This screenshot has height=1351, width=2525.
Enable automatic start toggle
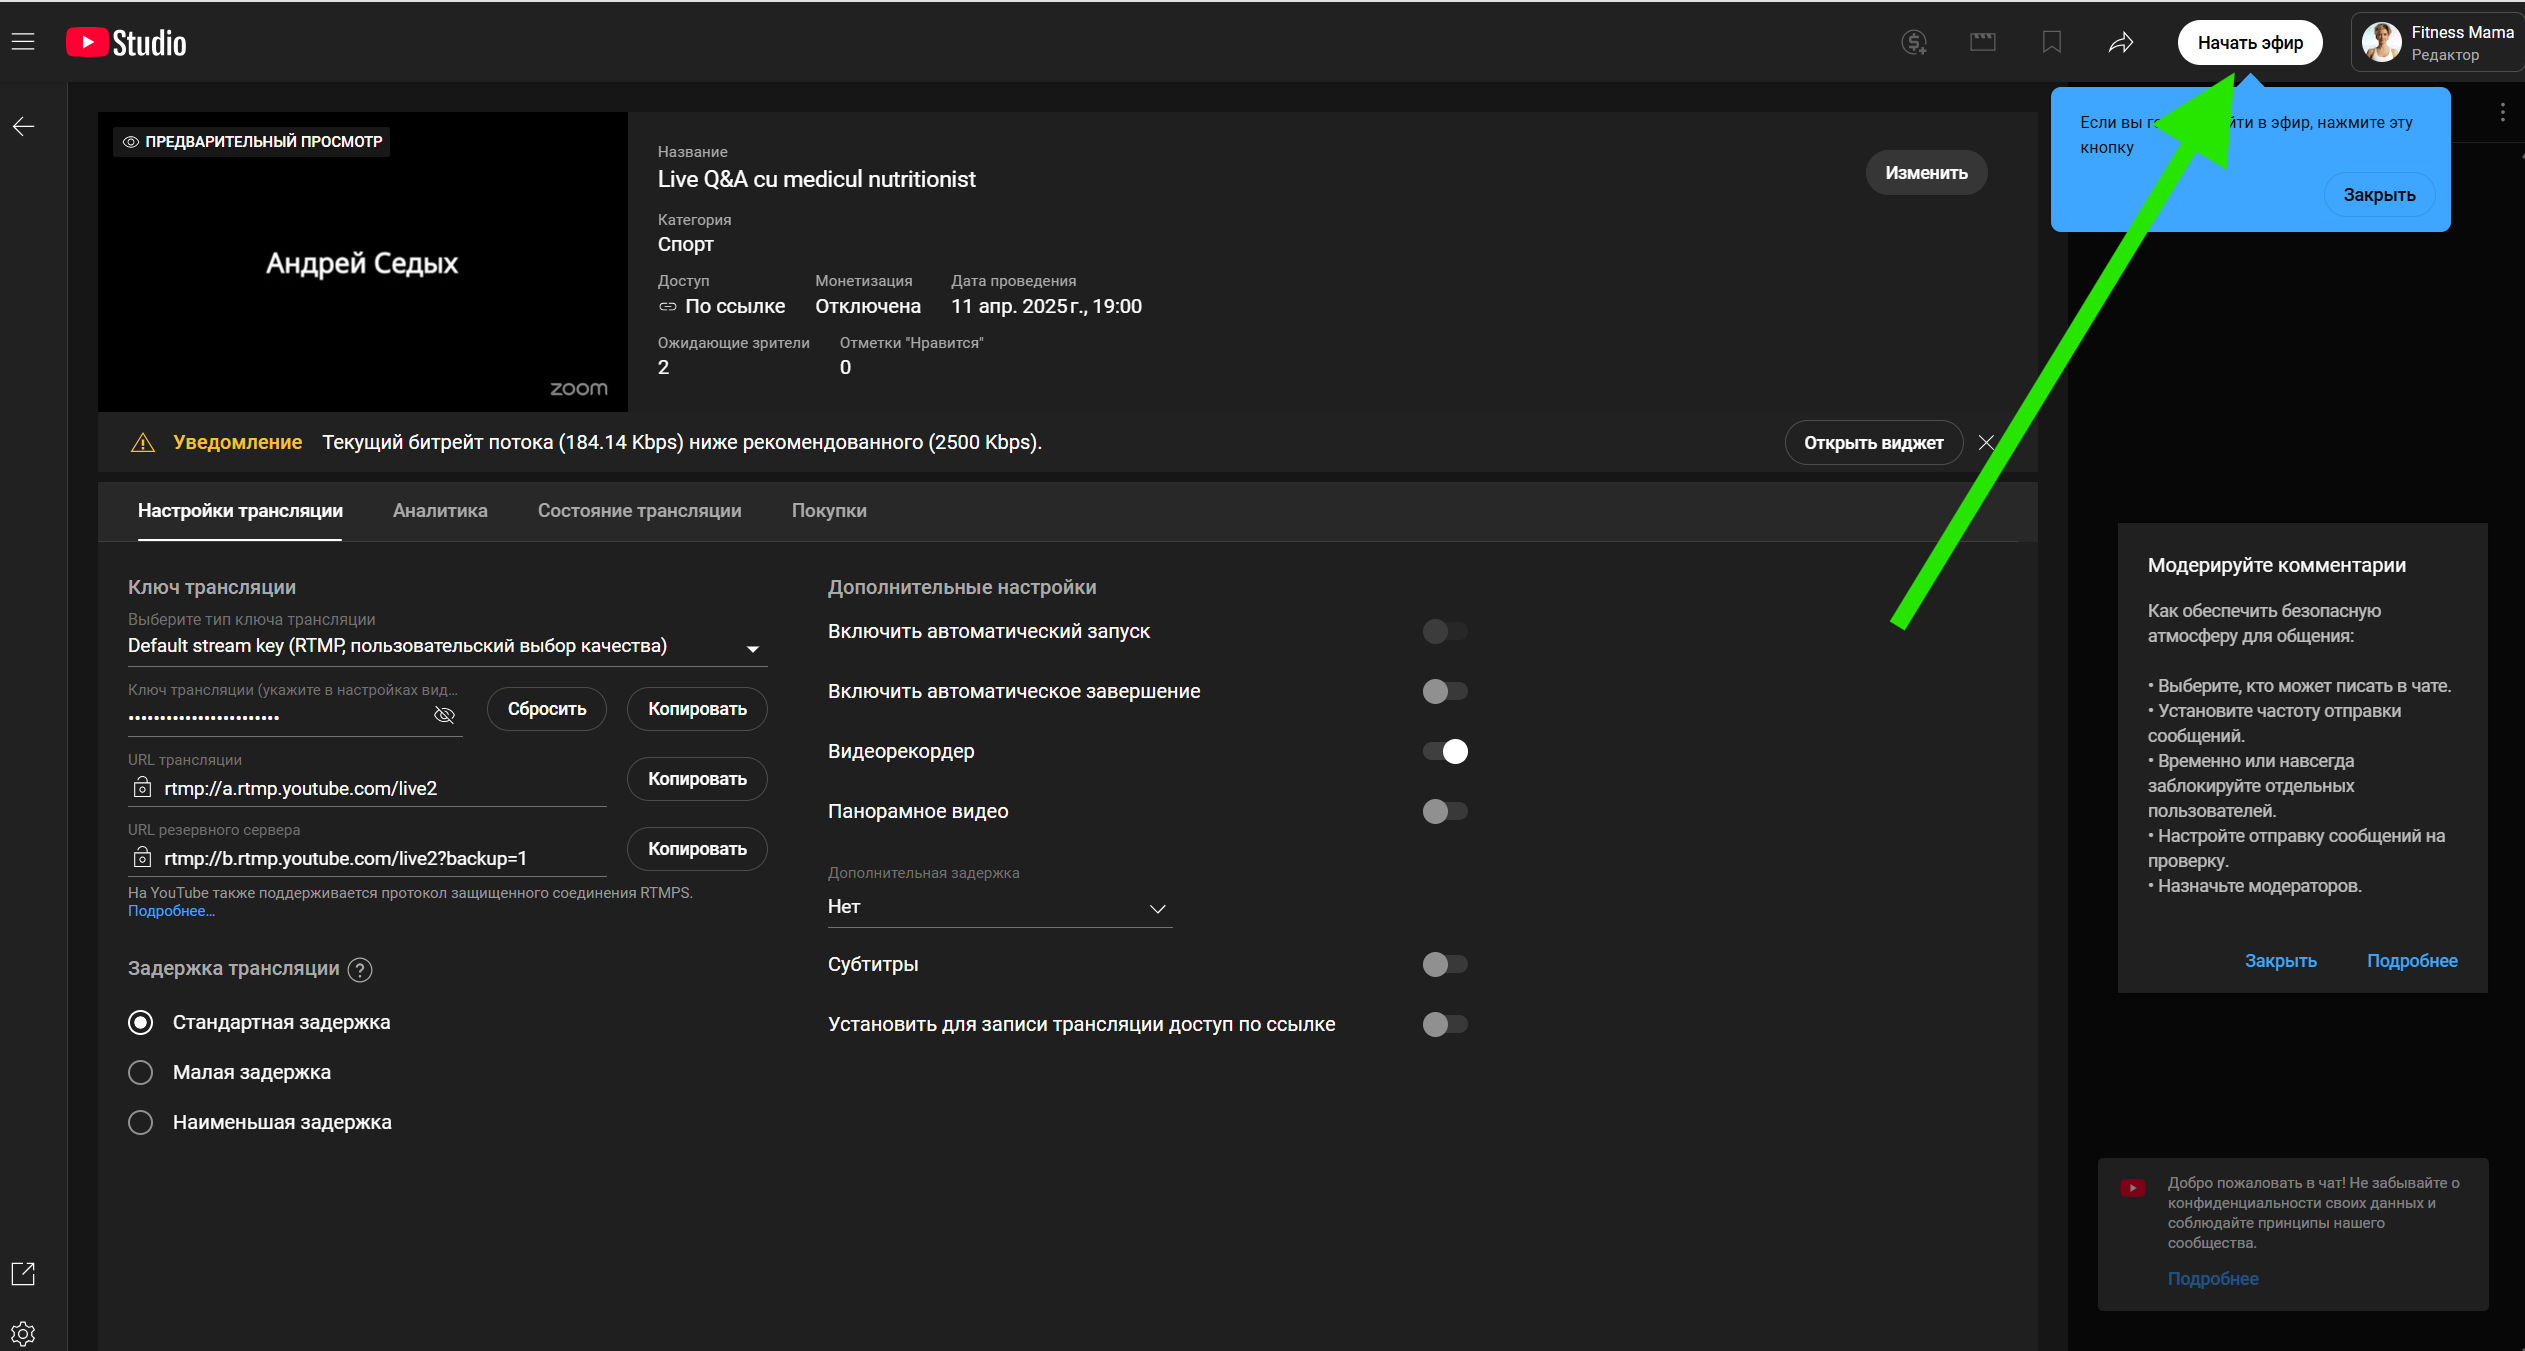pos(1445,631)
